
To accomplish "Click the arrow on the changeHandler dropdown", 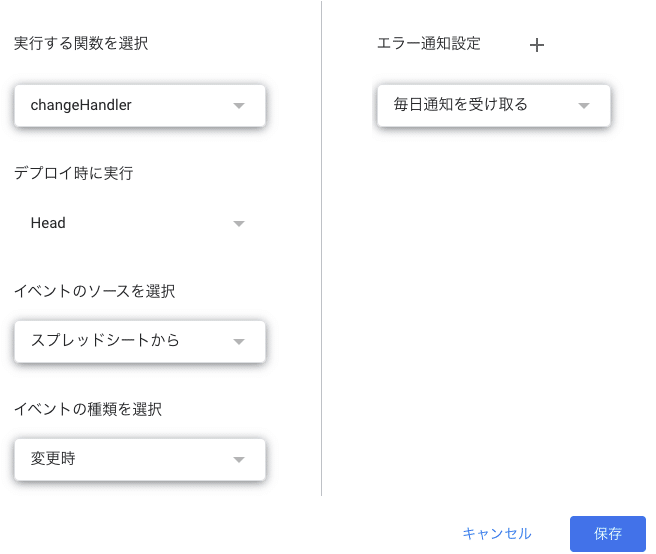I will [239, 105].
